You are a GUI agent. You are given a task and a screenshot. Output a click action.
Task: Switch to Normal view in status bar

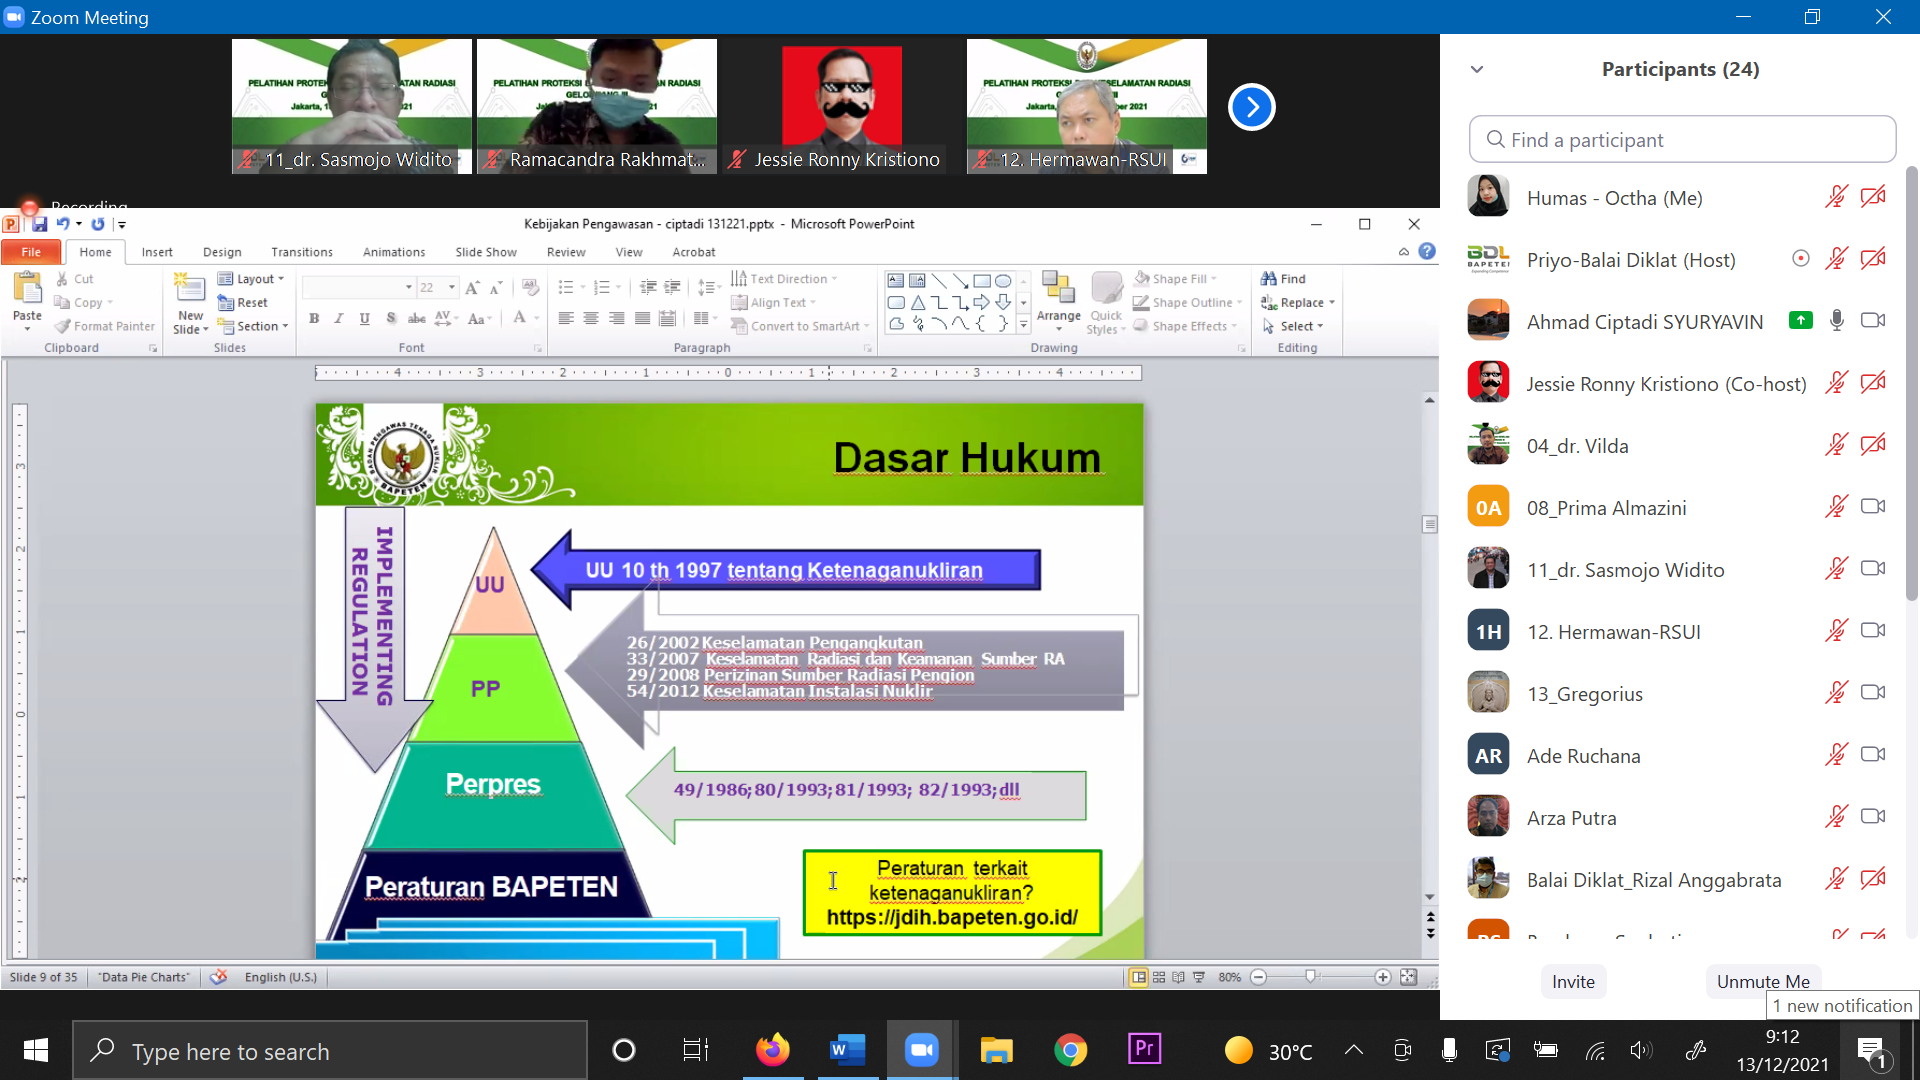point(1138,977)
